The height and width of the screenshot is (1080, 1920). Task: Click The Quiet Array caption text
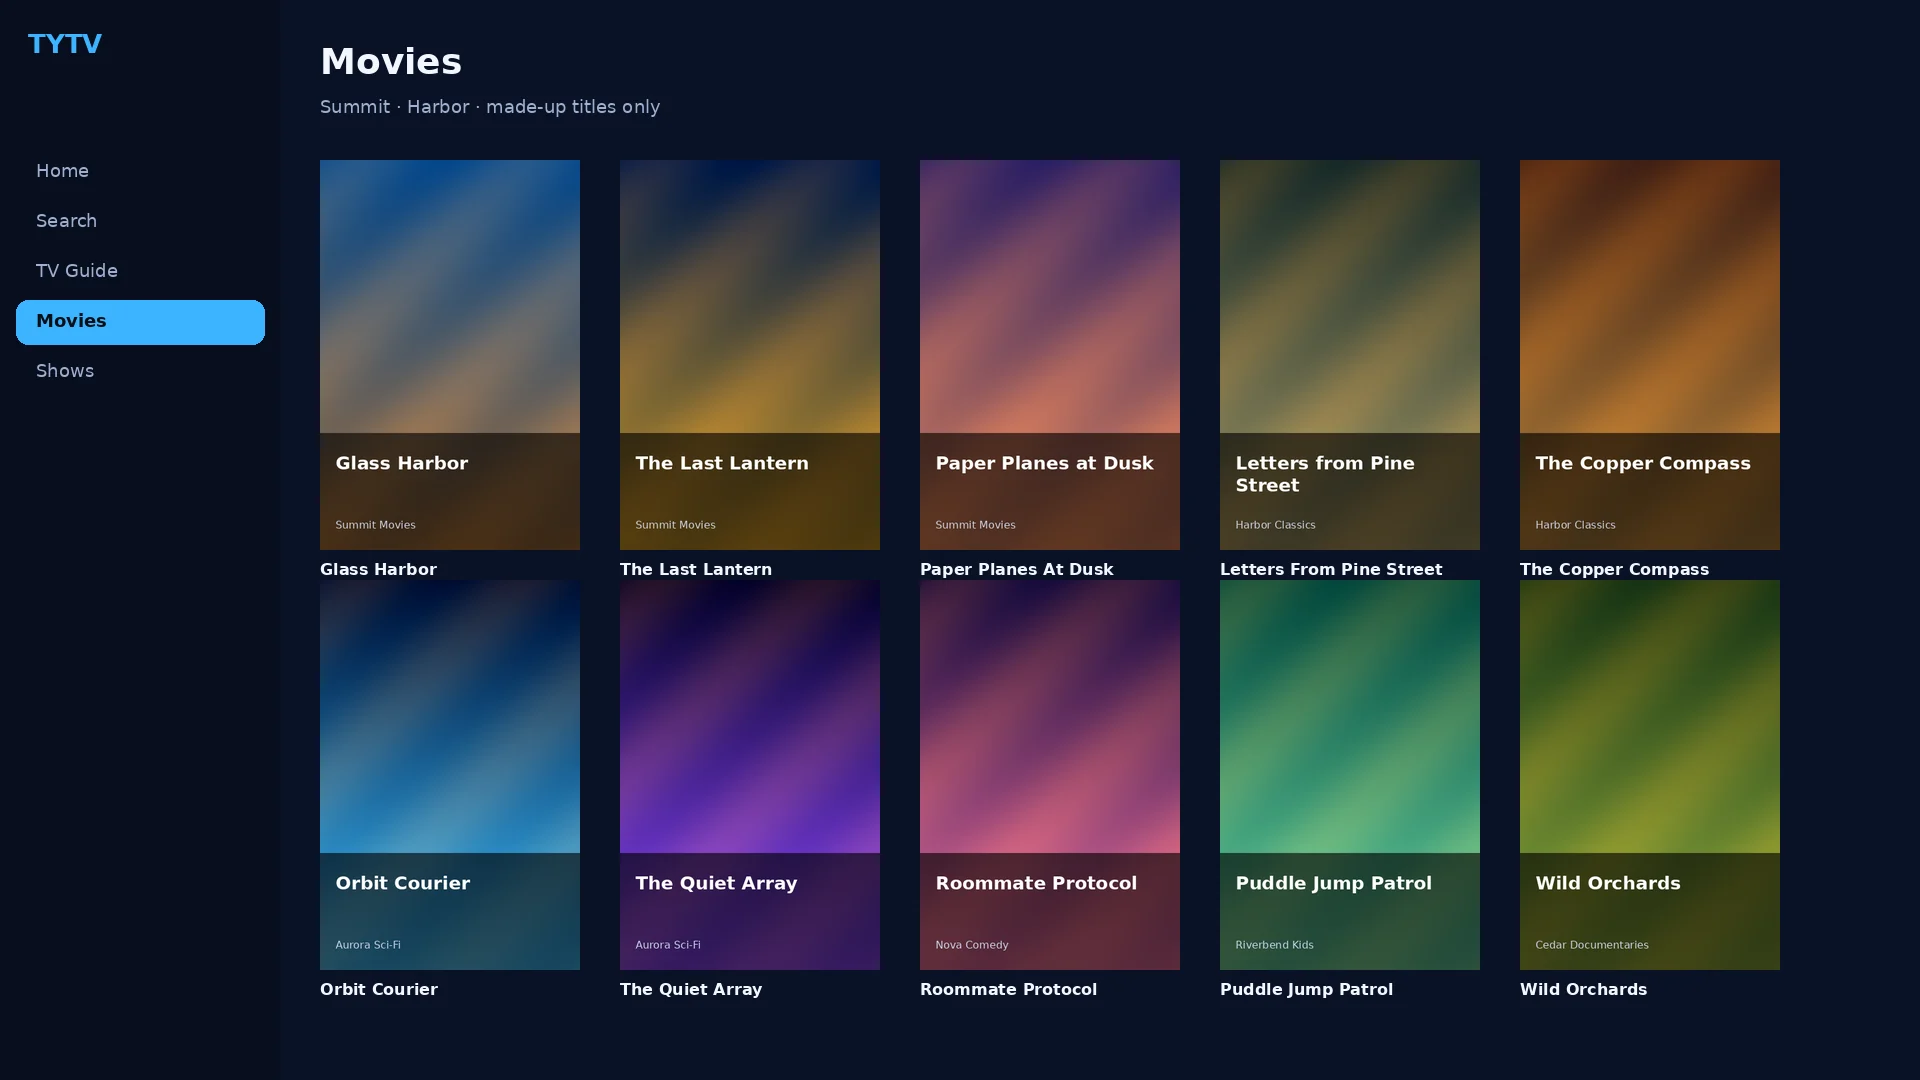pyautogui.click(x=691, y=989)
